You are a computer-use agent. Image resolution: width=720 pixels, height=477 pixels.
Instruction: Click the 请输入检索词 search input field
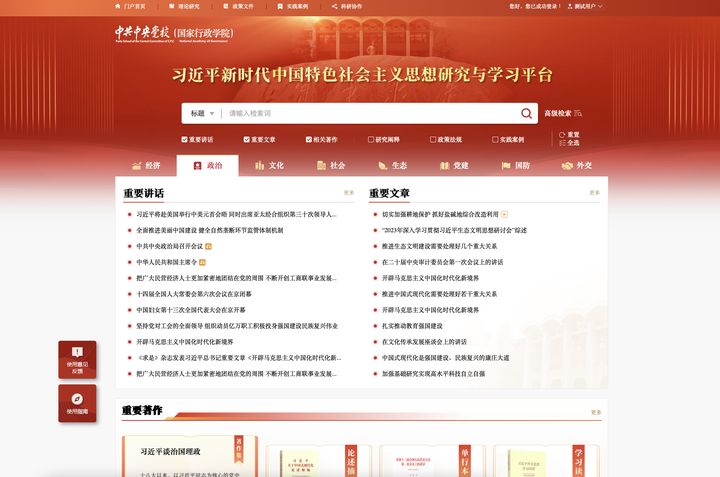tap(370, 113)
